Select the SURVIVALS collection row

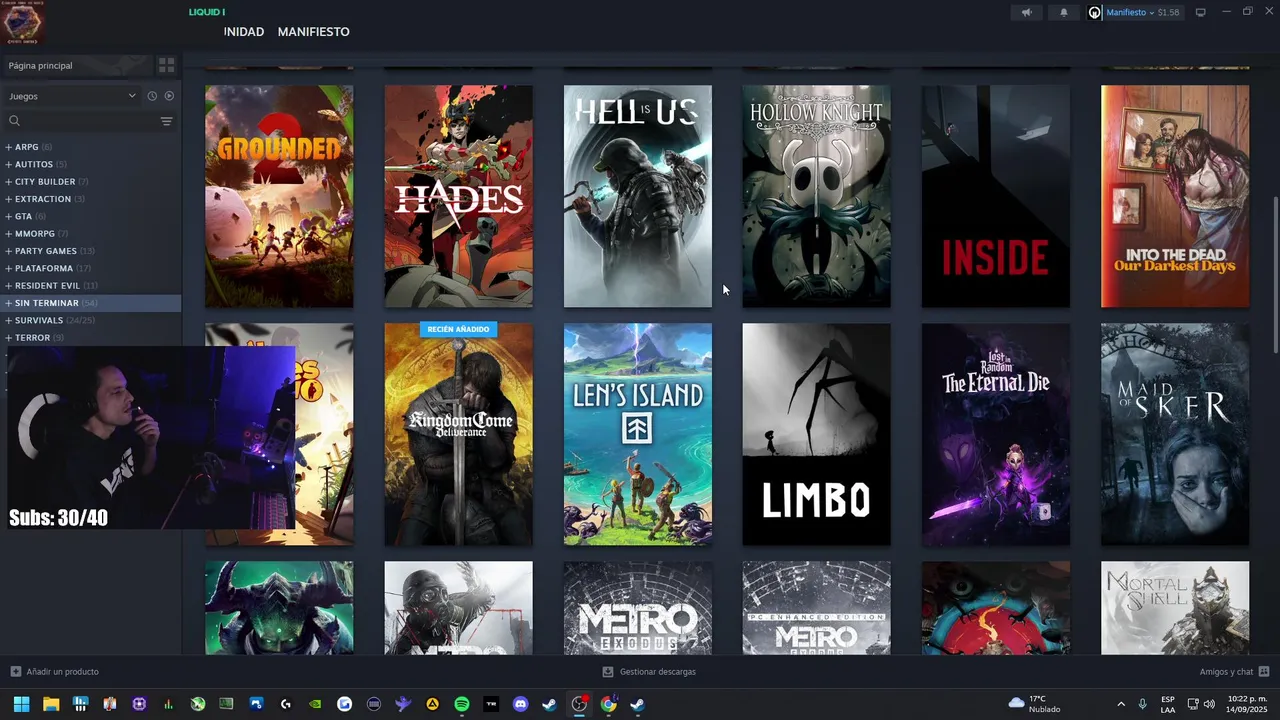click(91, 320)
